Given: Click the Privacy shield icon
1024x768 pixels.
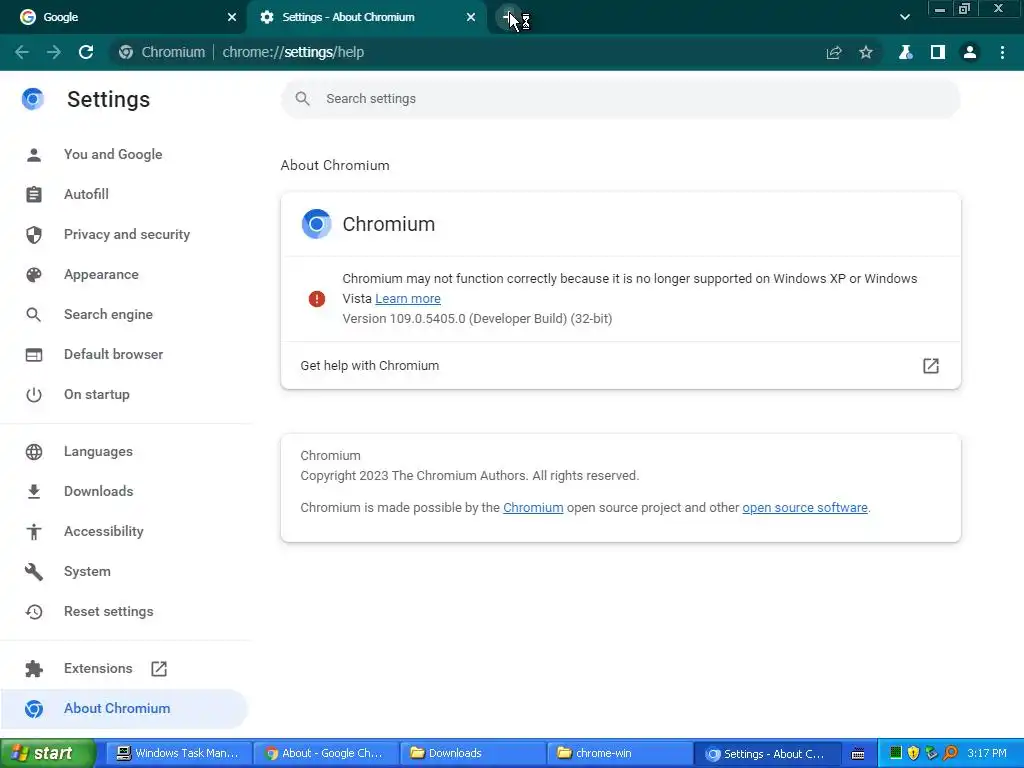Looking at the screenshot, I should [34, 234].
